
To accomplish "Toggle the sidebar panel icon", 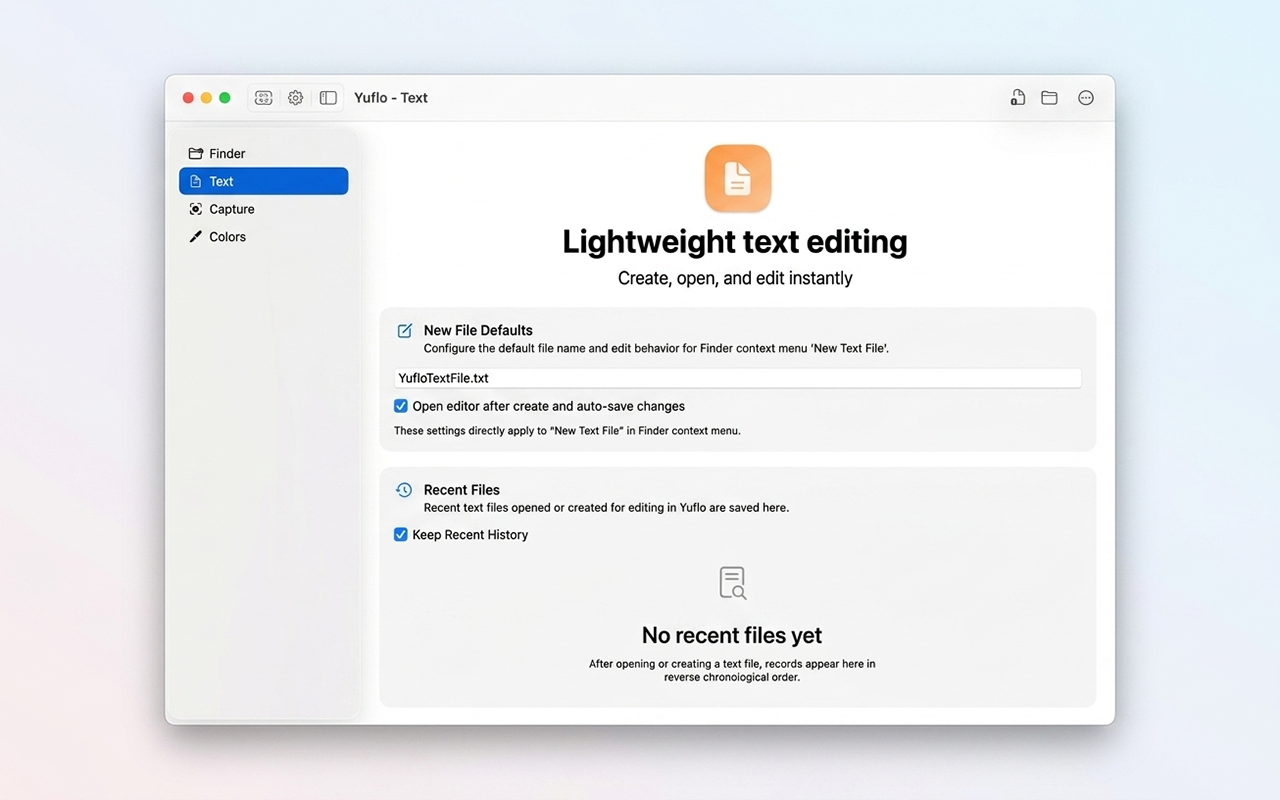I will [328, 98].
